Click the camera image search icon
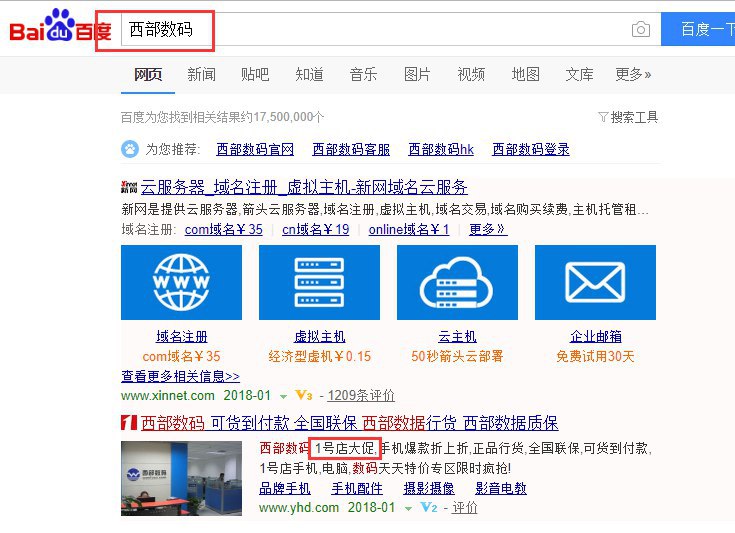 coord(641,30)
